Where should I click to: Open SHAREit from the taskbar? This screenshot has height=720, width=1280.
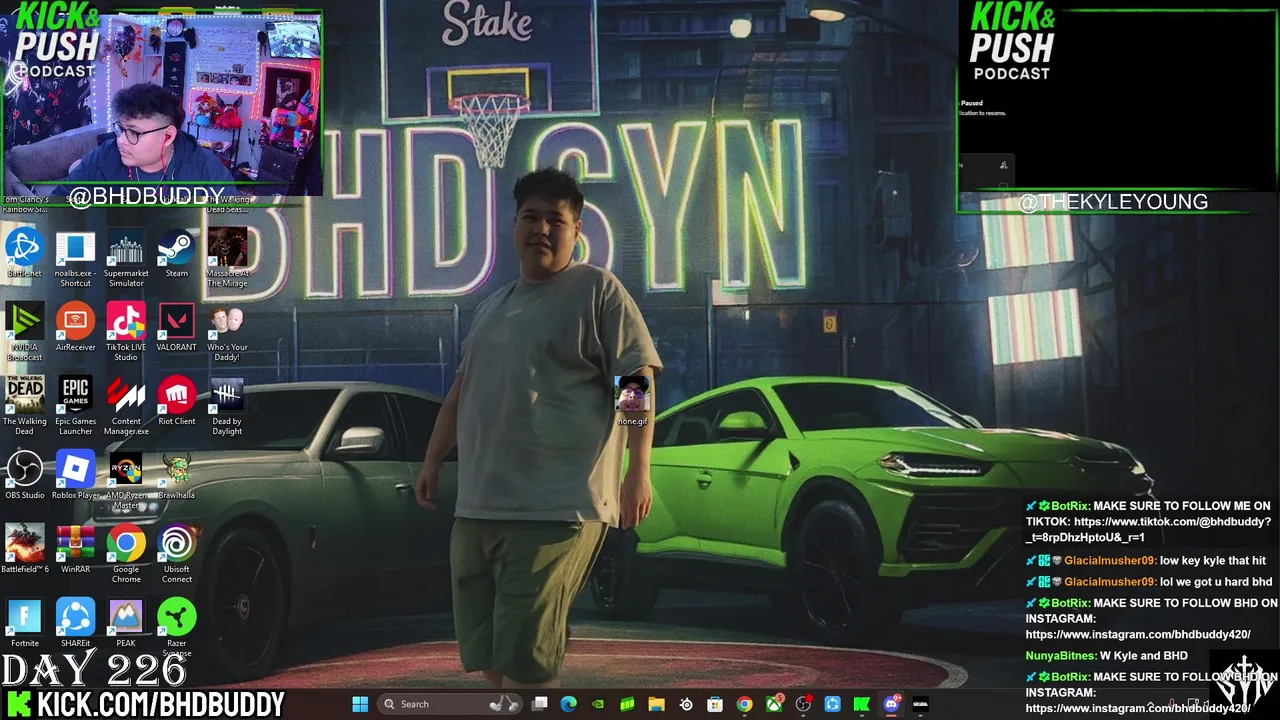tap(832, 704)
